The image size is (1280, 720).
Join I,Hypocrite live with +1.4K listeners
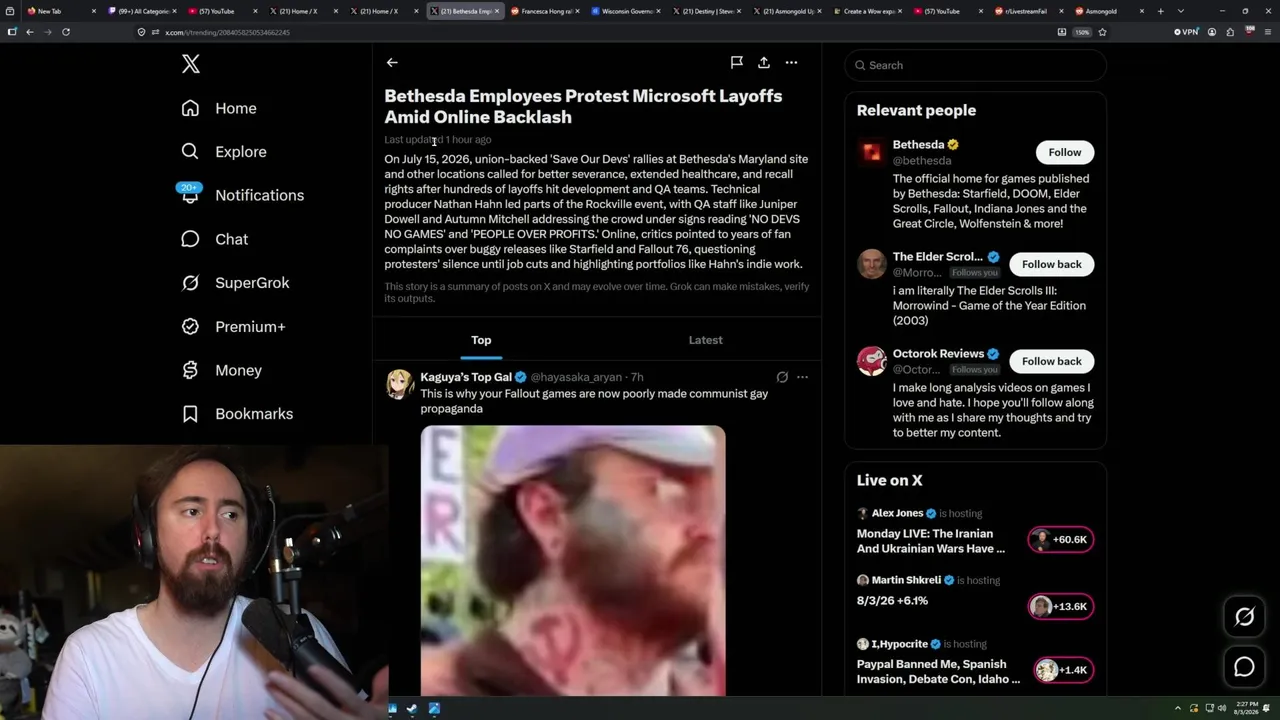(x=1064, y=670)
